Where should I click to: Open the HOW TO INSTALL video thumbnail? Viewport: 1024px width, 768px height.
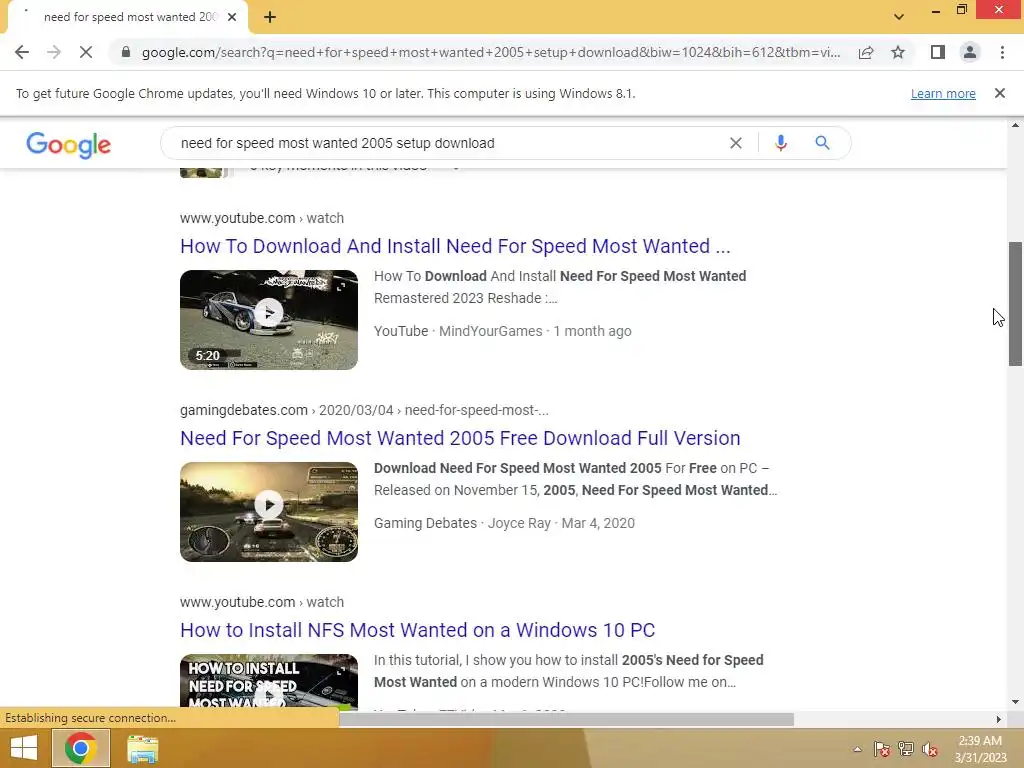(269, 681)
